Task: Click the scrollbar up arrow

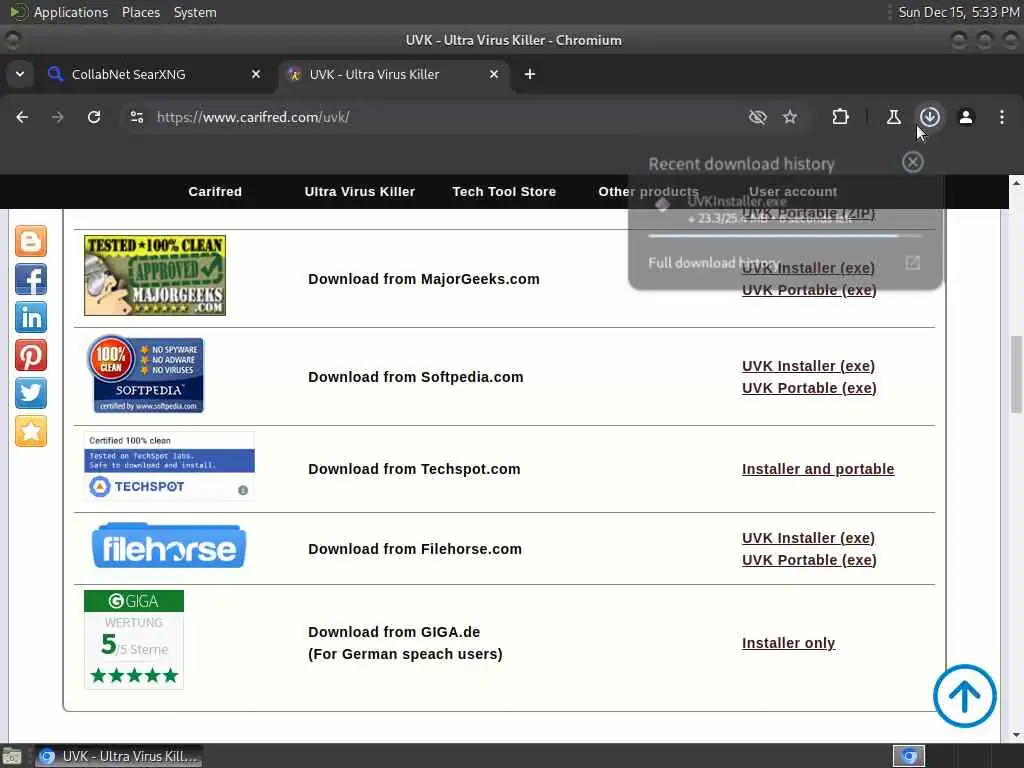Action: 1016,183
